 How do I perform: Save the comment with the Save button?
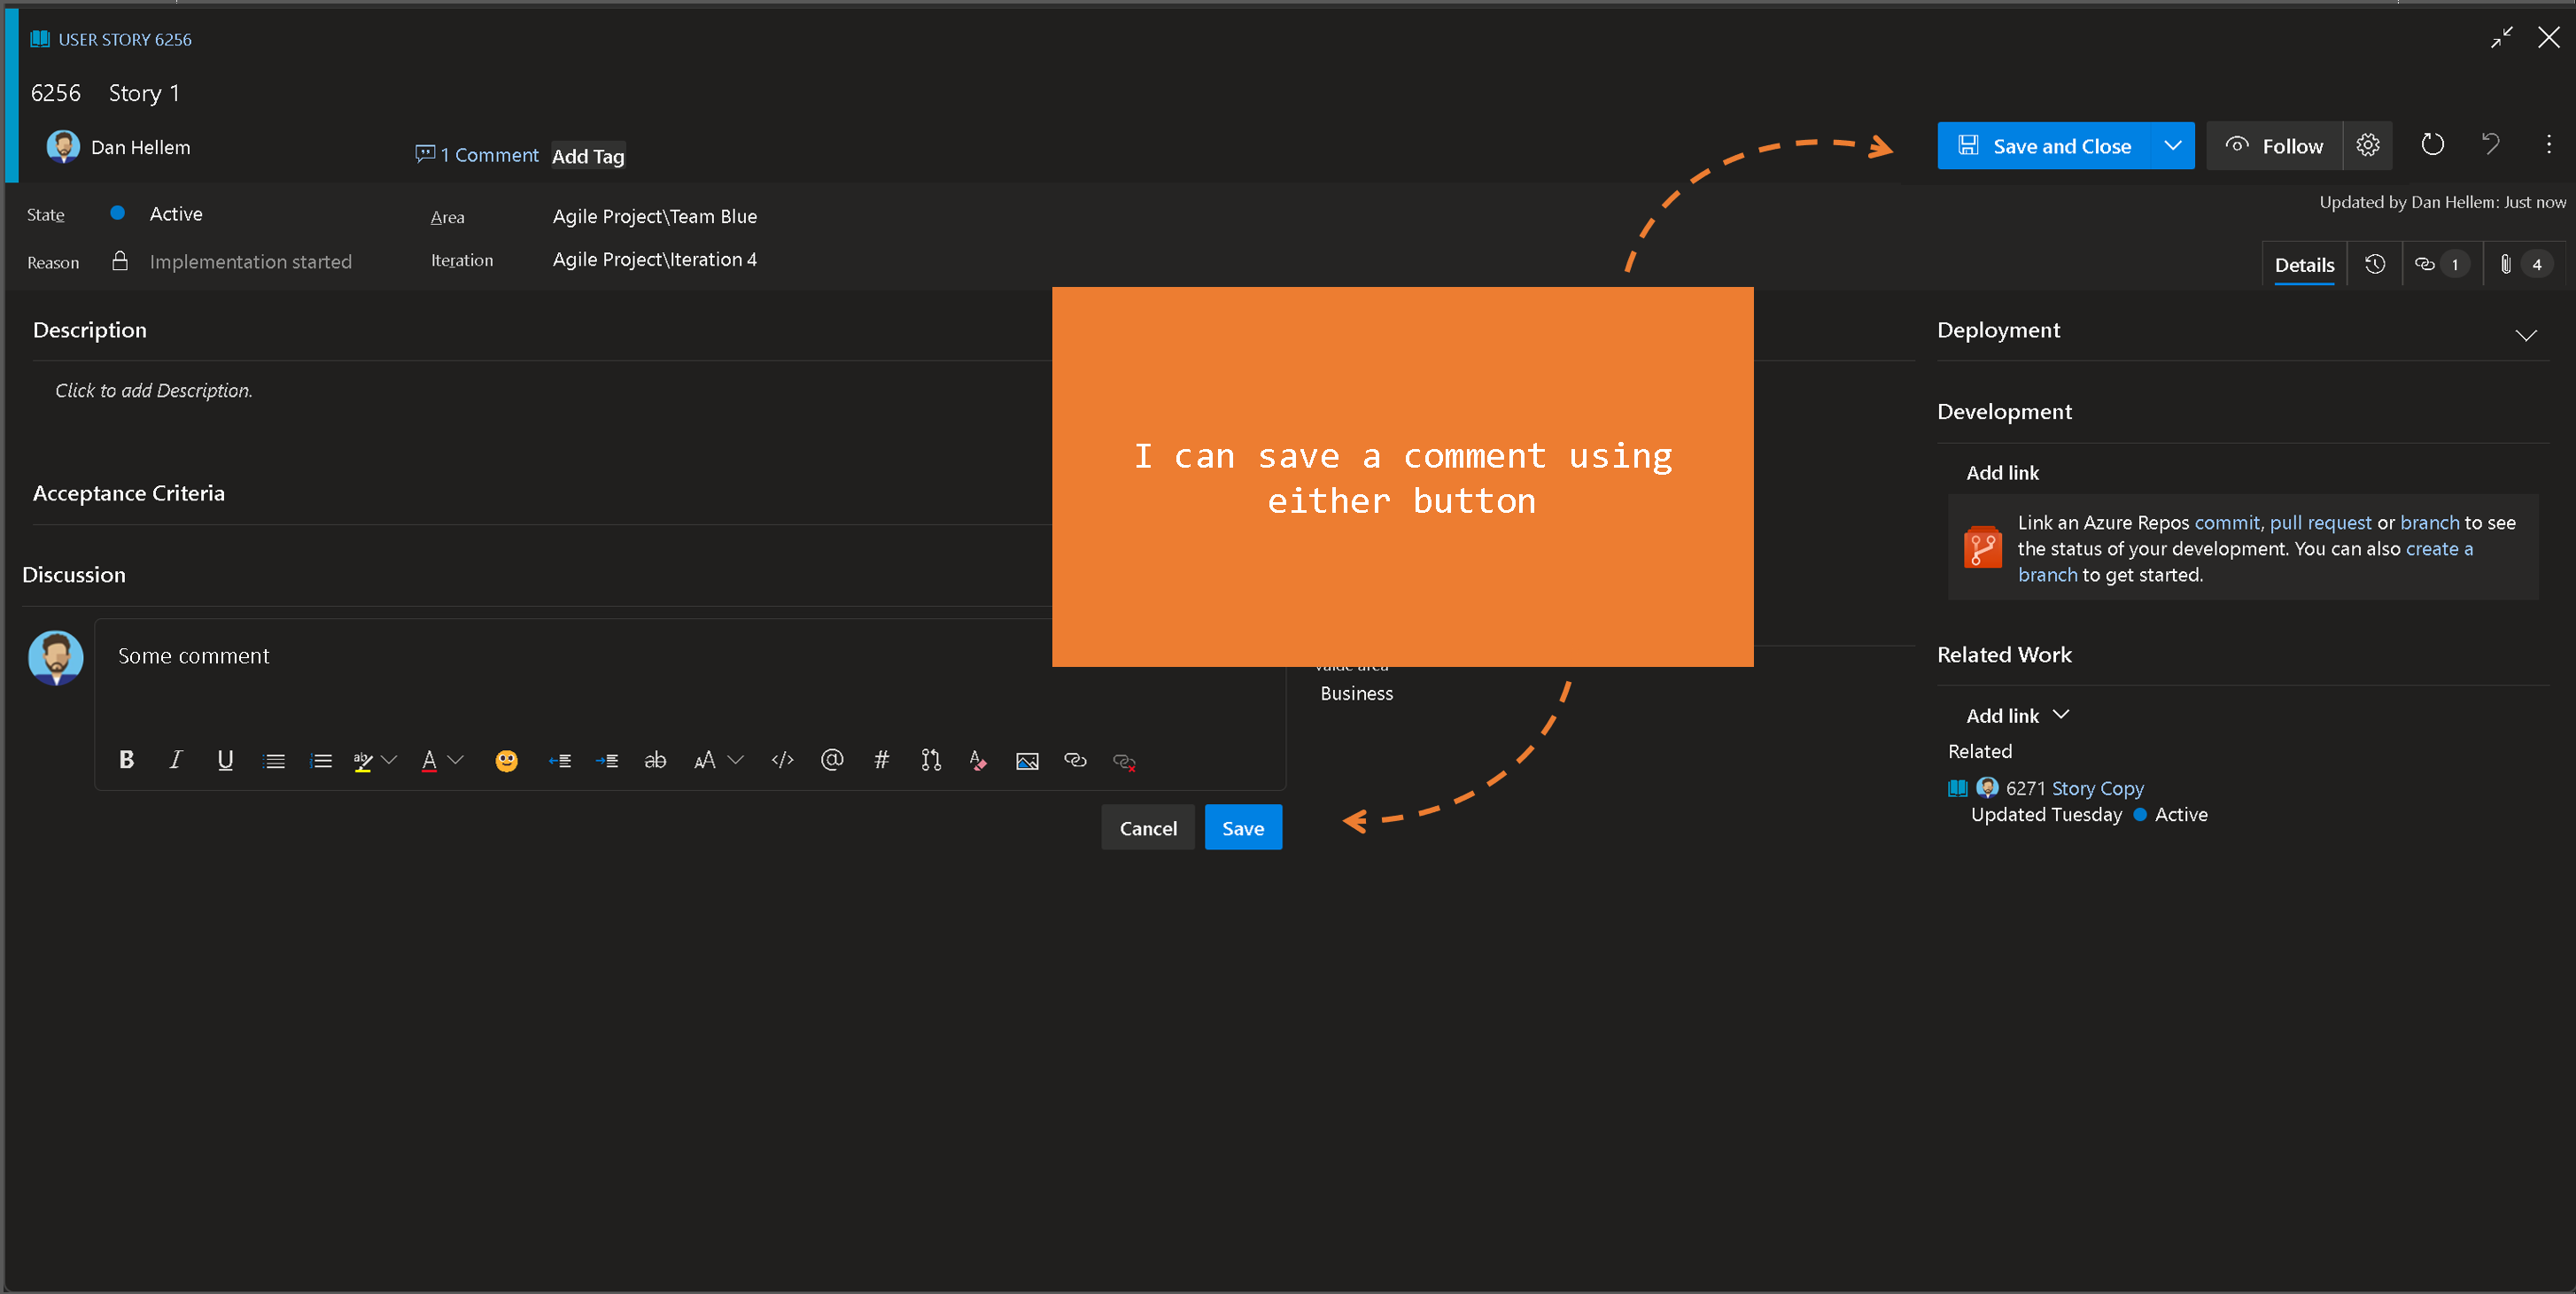pos(1243,828)
